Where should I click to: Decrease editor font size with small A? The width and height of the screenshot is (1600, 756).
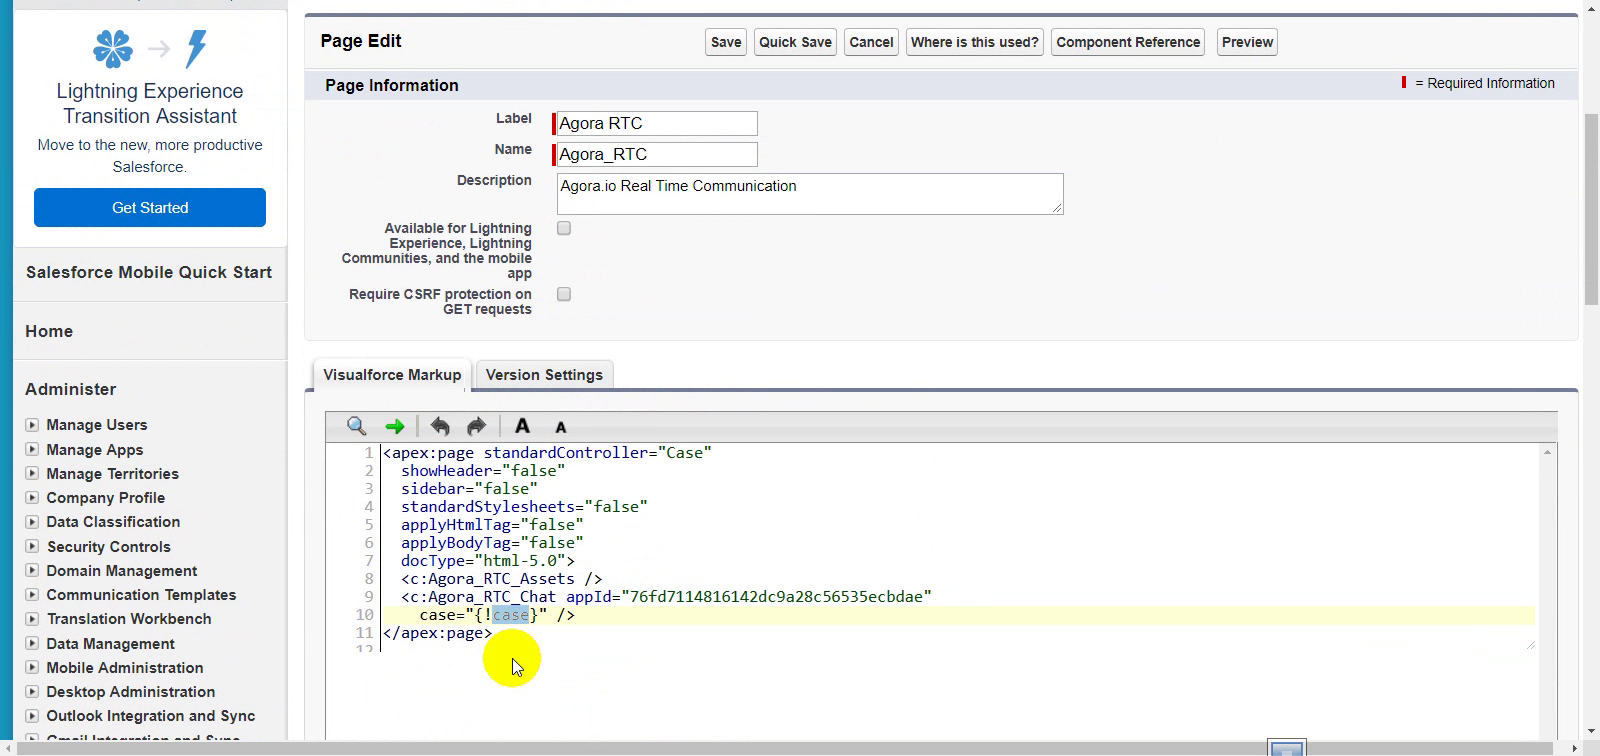(561, 427)
